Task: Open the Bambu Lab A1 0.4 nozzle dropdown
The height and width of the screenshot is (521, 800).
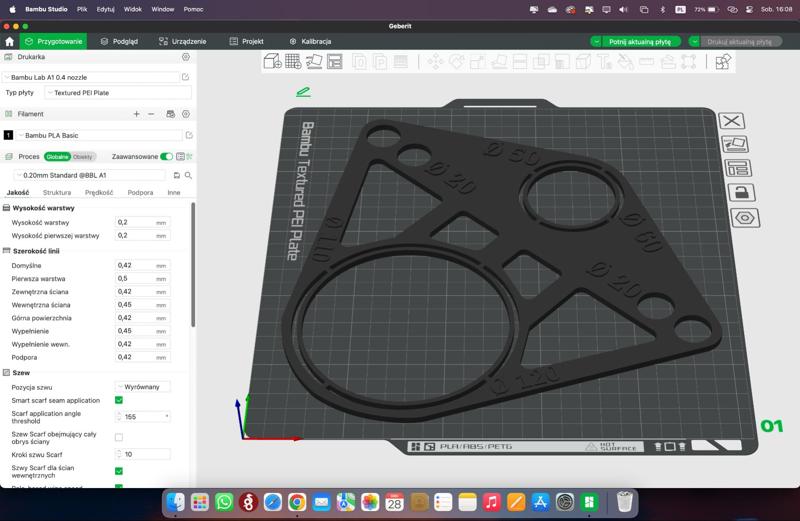Action: (x=91, y=77)
